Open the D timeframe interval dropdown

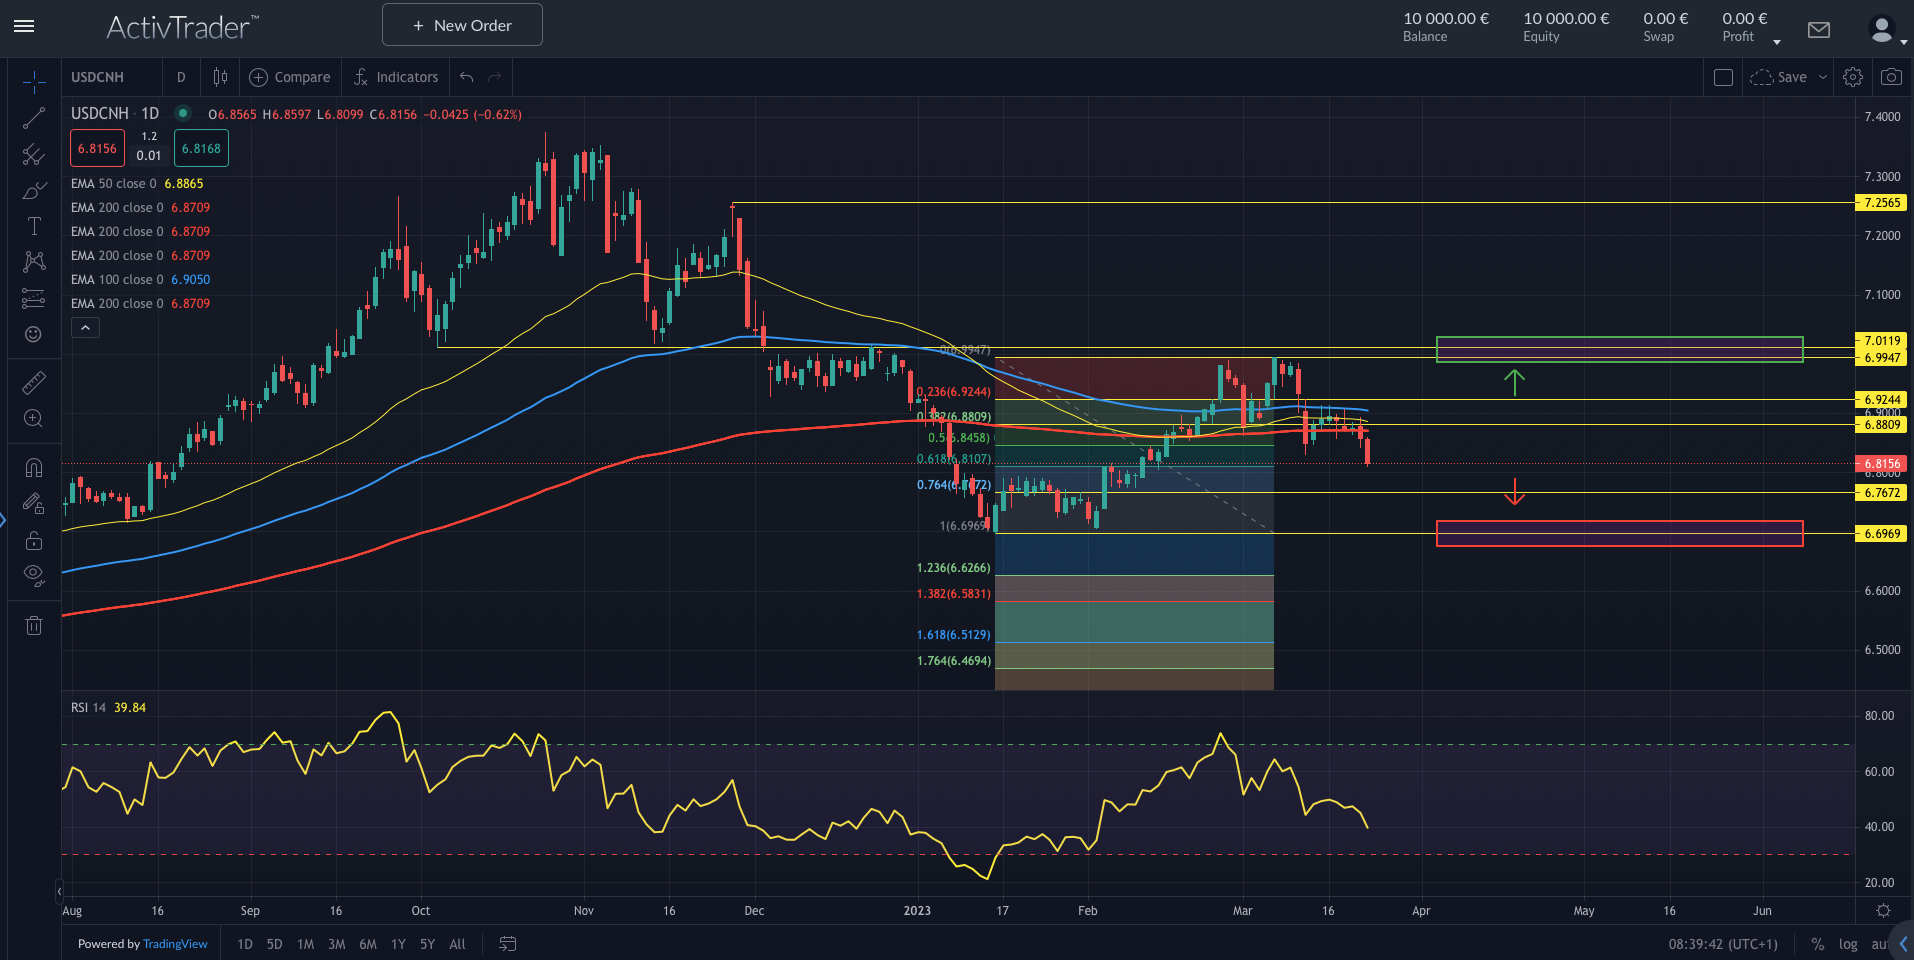[x=181, y=76]
